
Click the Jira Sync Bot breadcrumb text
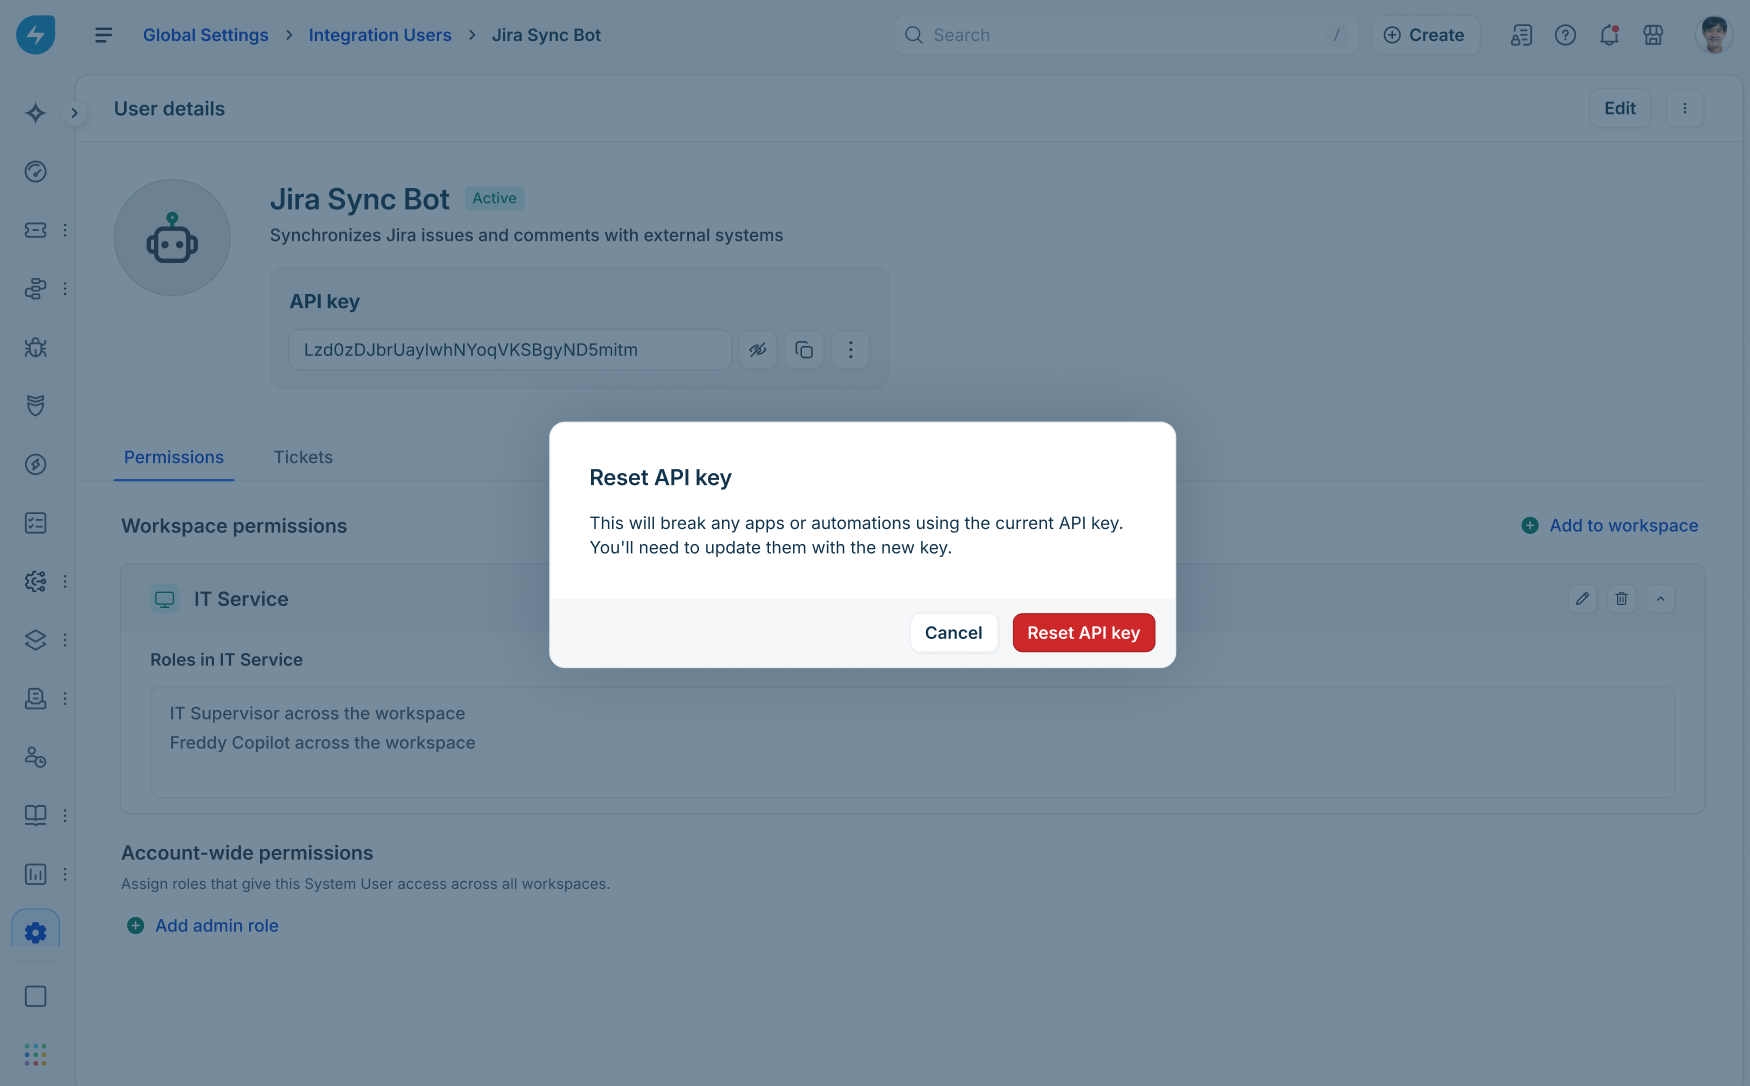pyautogui.click(x=546, y=35)
